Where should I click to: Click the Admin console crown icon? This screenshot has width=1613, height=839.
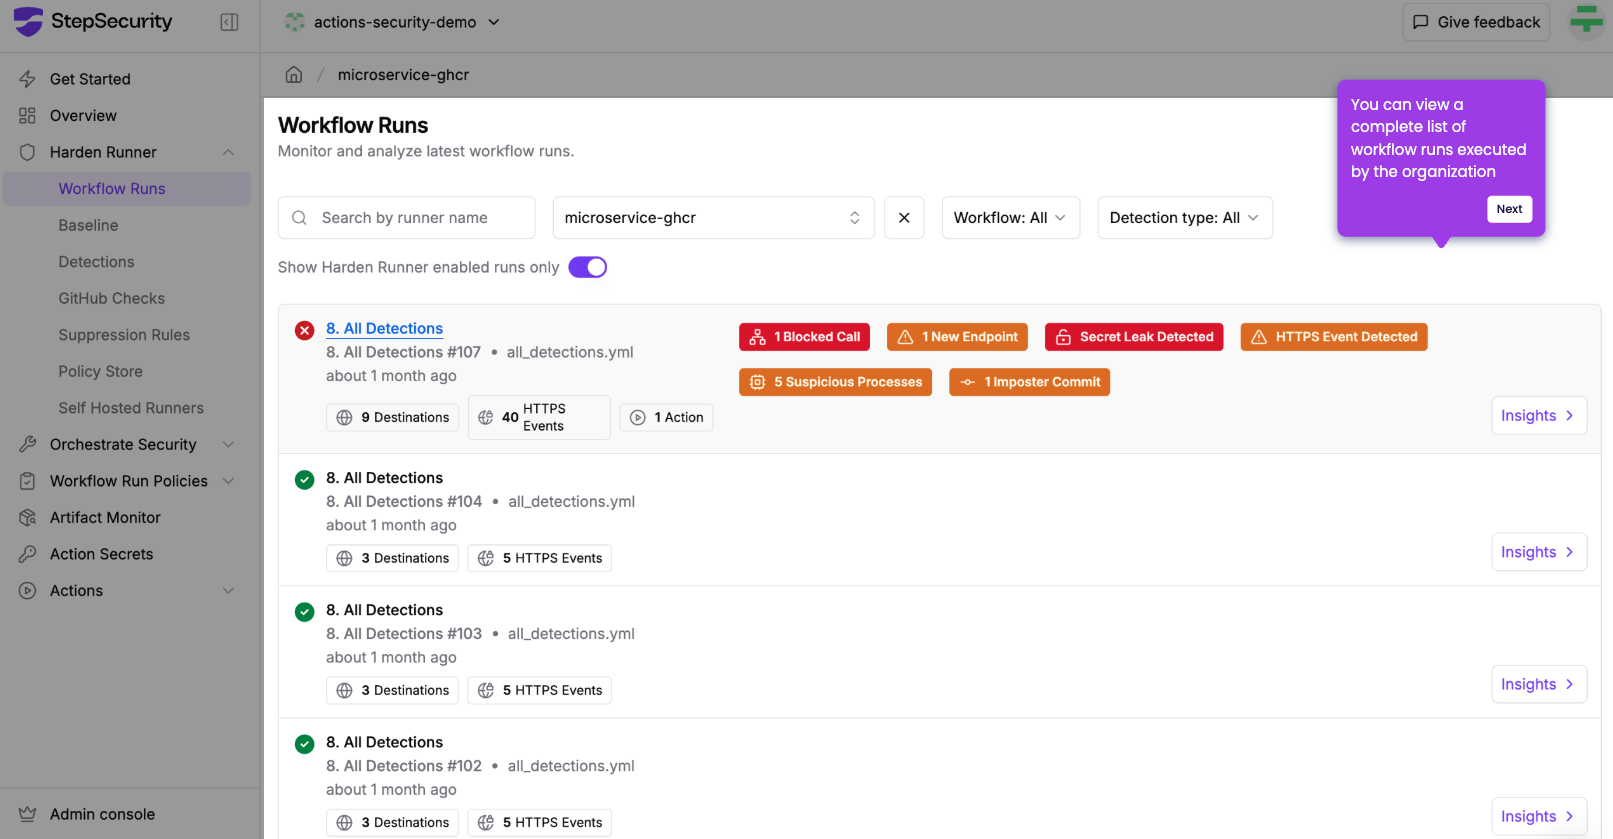tap(28, 814)
